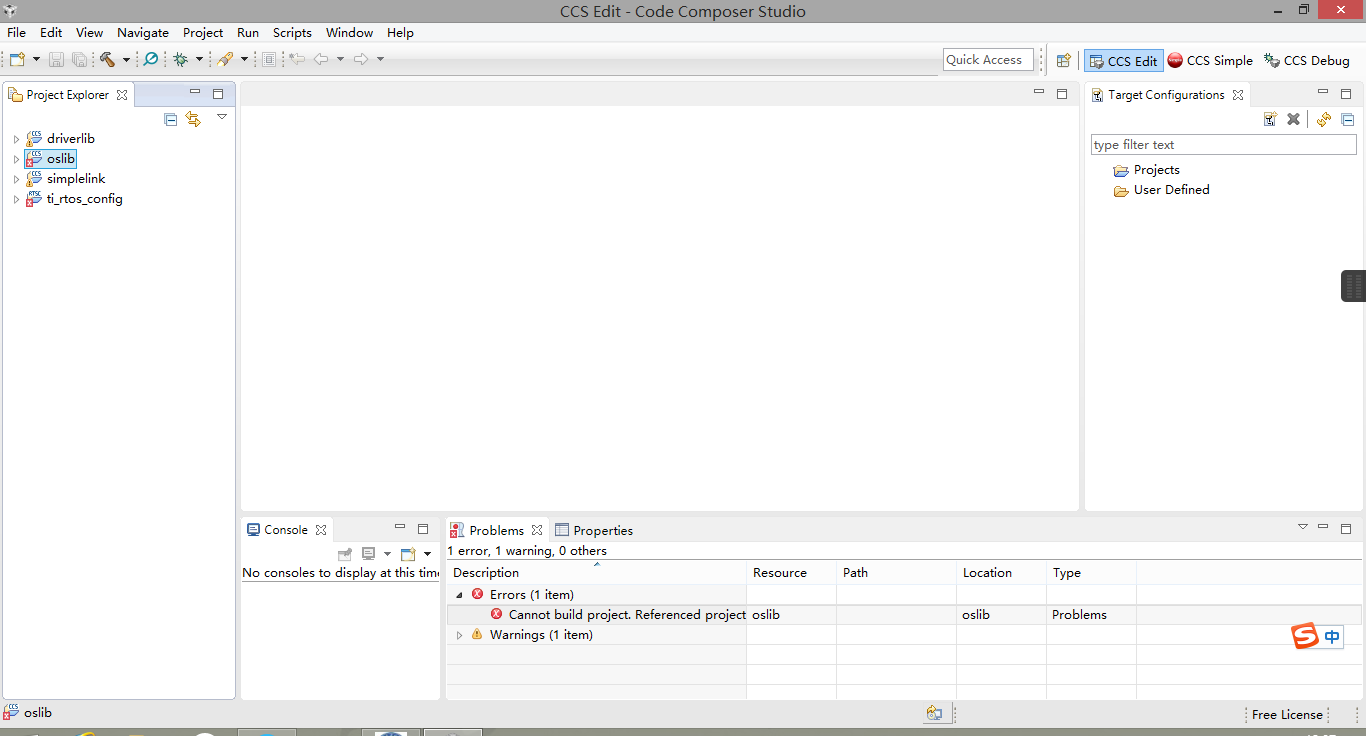This screenshot has height=736, width=1366.
Task: Click the New wizard icon in toolbar
Action: (16, 60)
